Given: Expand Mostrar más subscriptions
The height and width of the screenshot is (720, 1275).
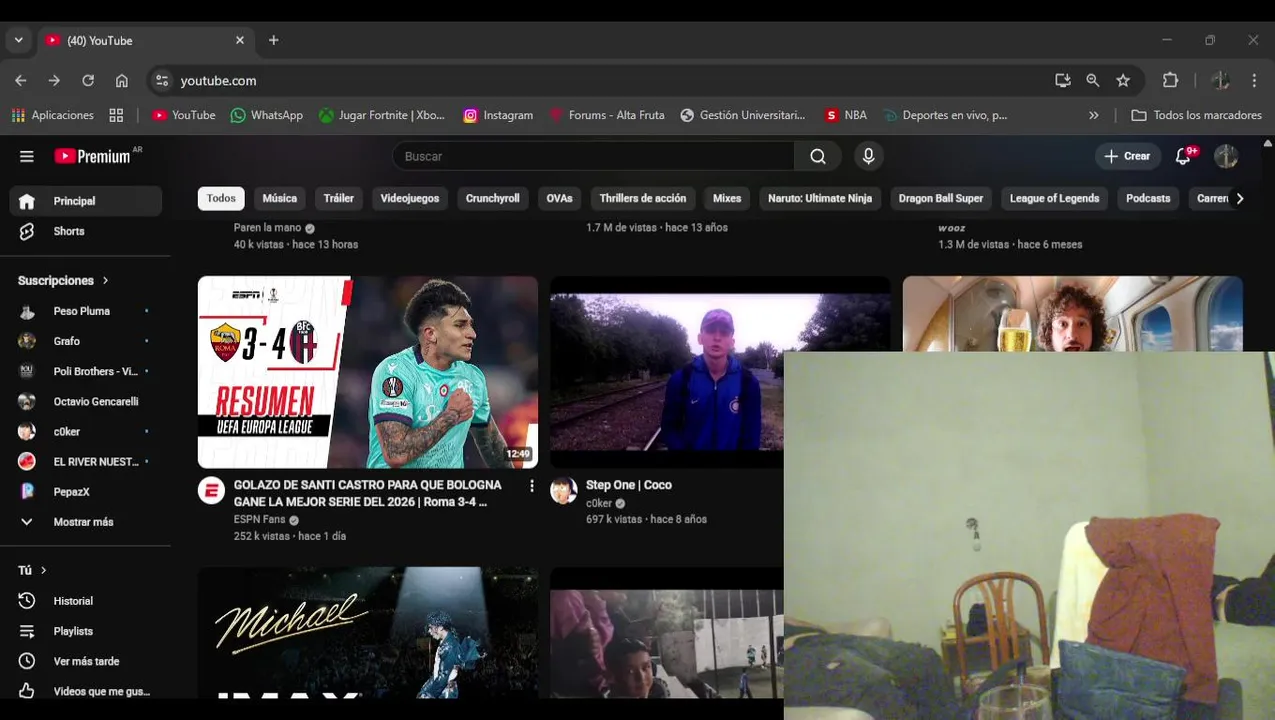Looking at the screenshot, I should click(86, 522).
